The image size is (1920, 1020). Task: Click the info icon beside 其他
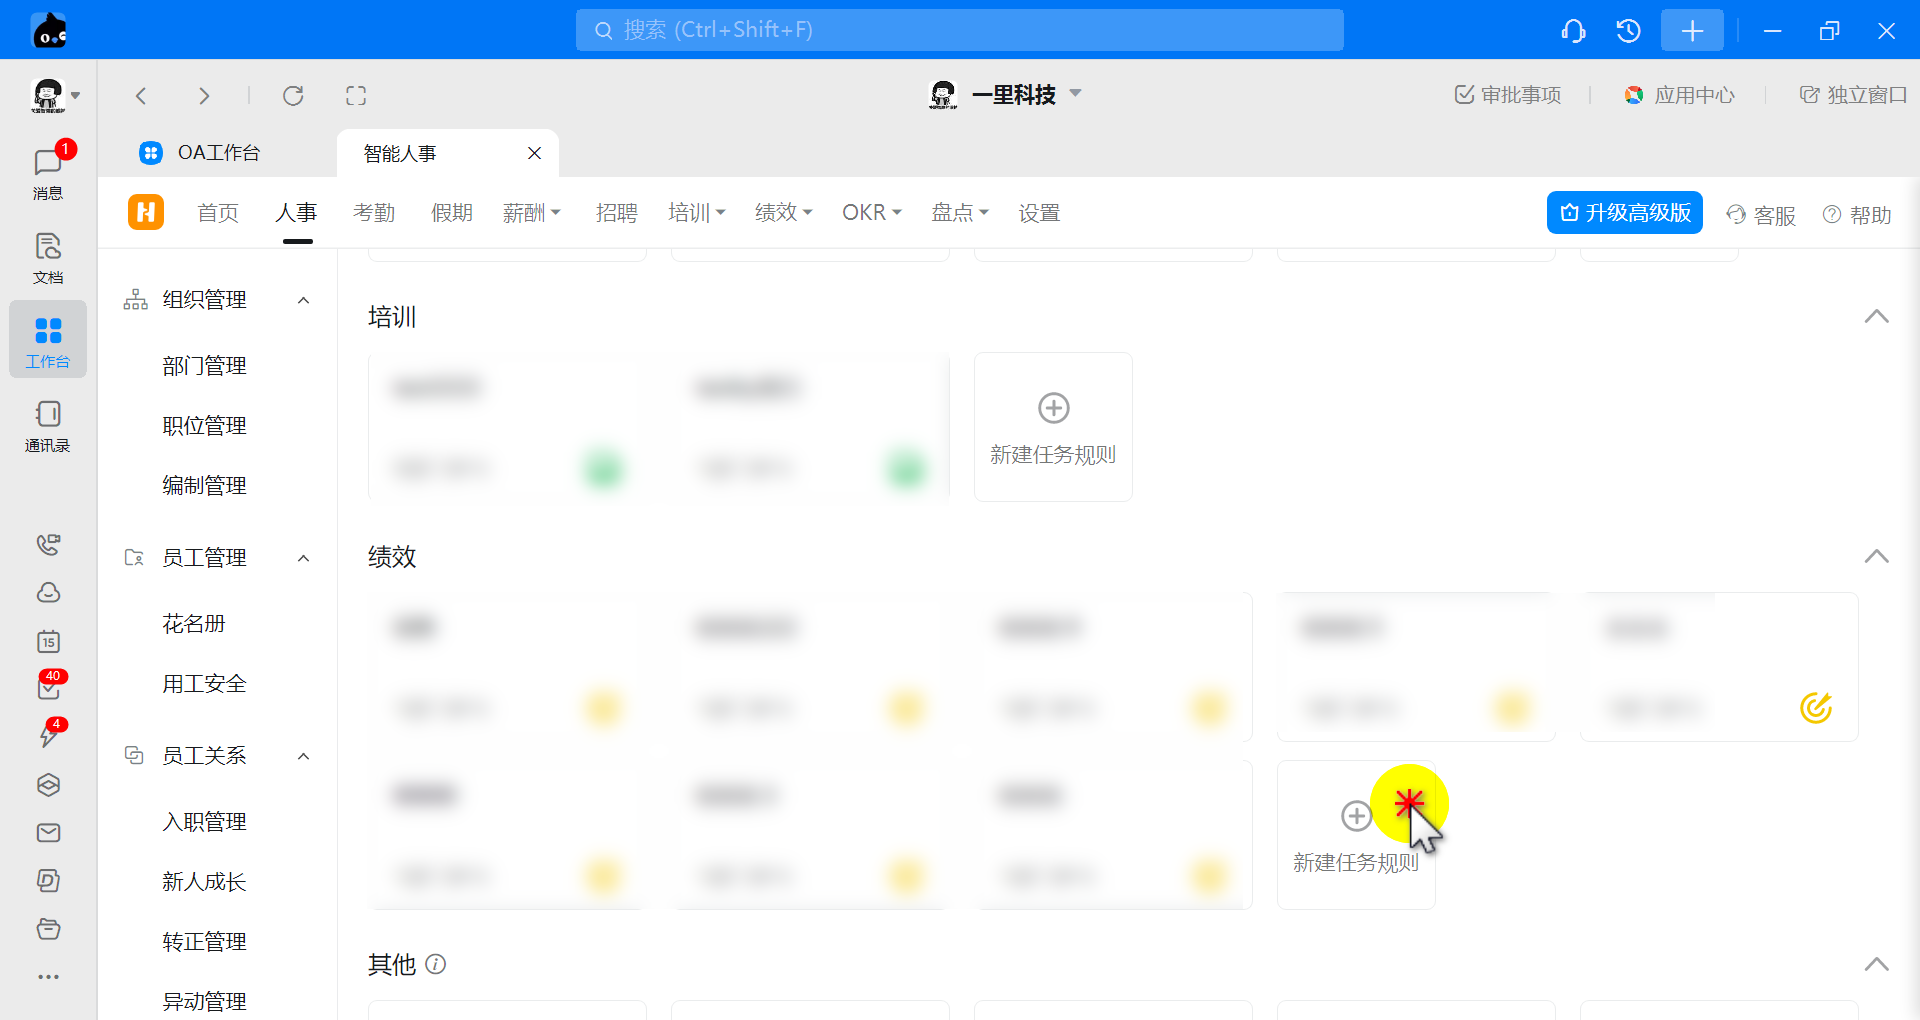pos(436,964)
